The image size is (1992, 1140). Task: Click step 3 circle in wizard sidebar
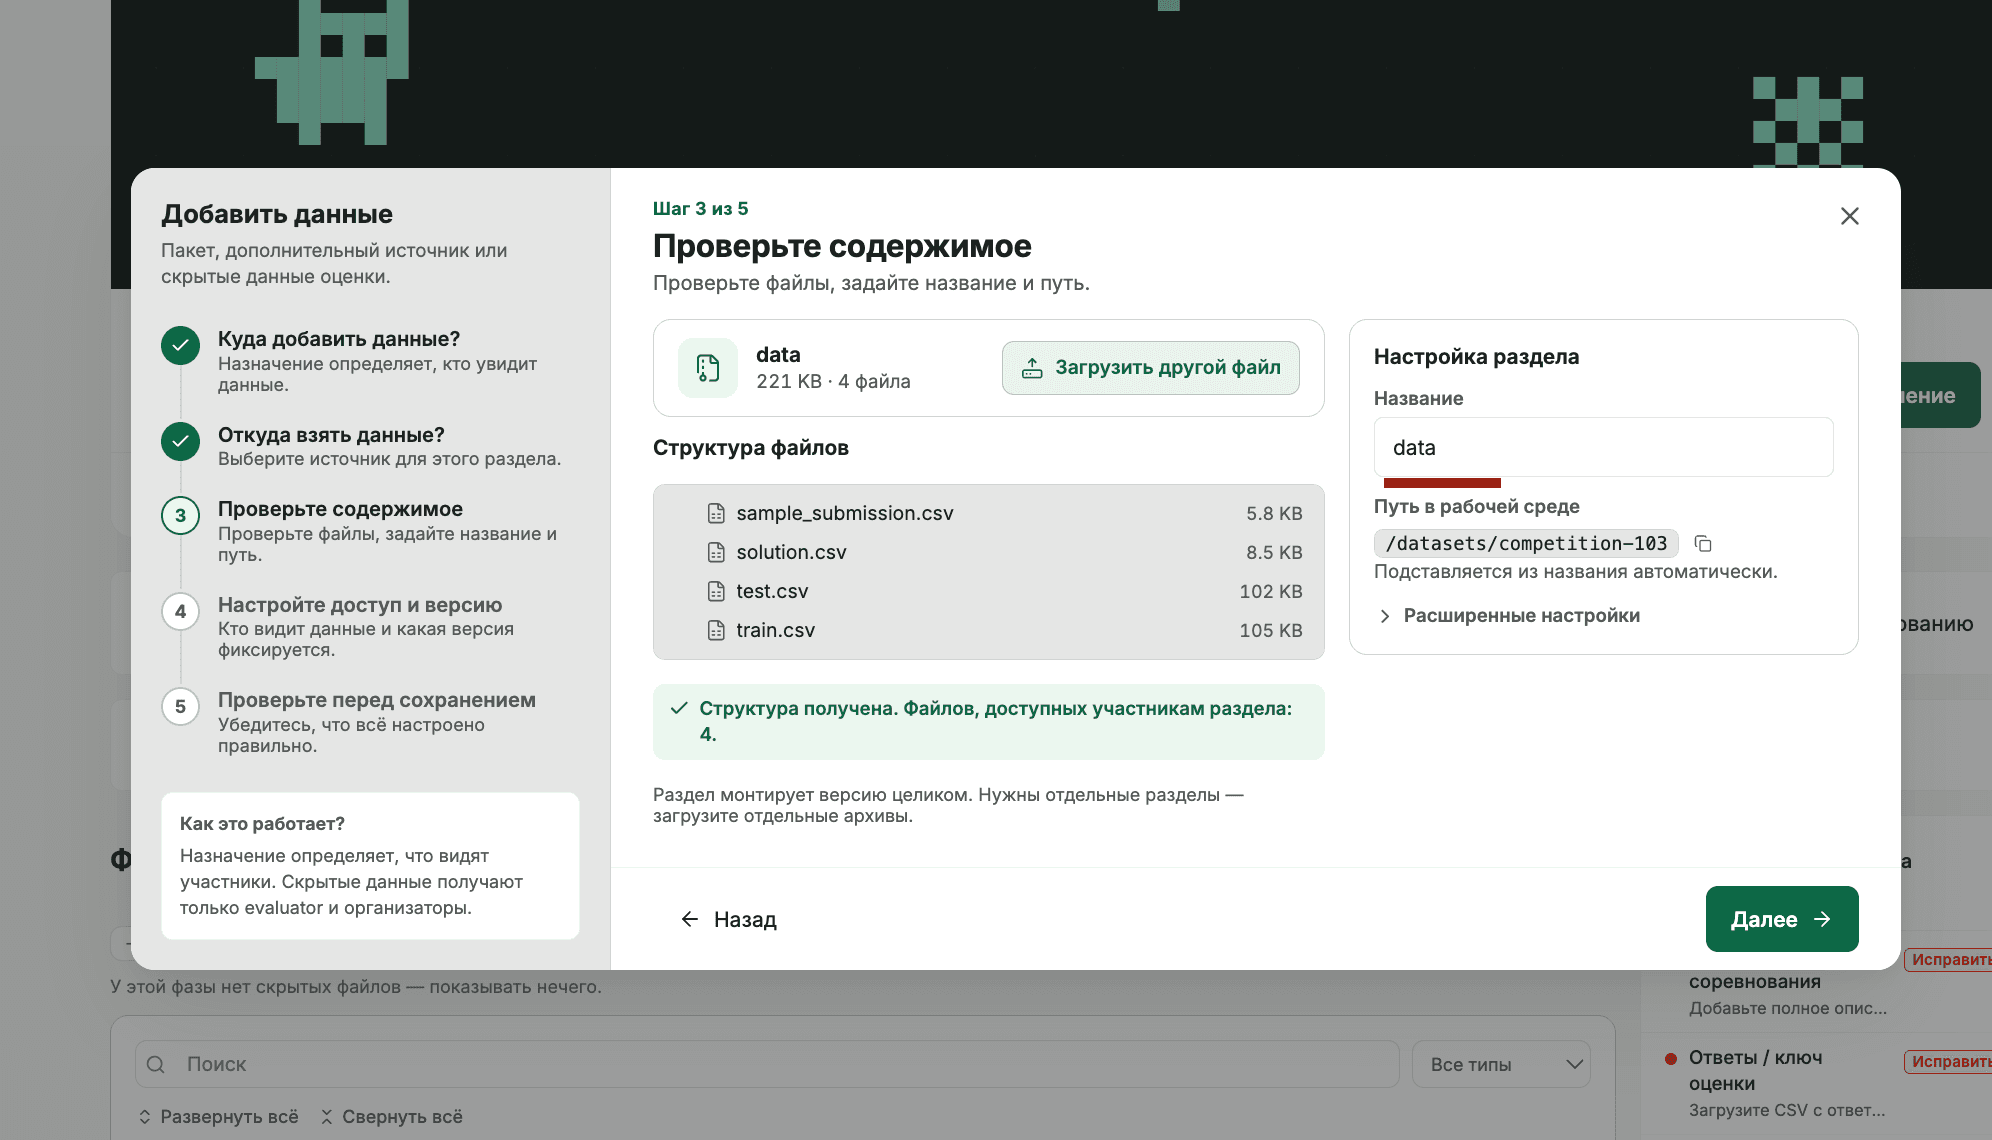[180, 515]
